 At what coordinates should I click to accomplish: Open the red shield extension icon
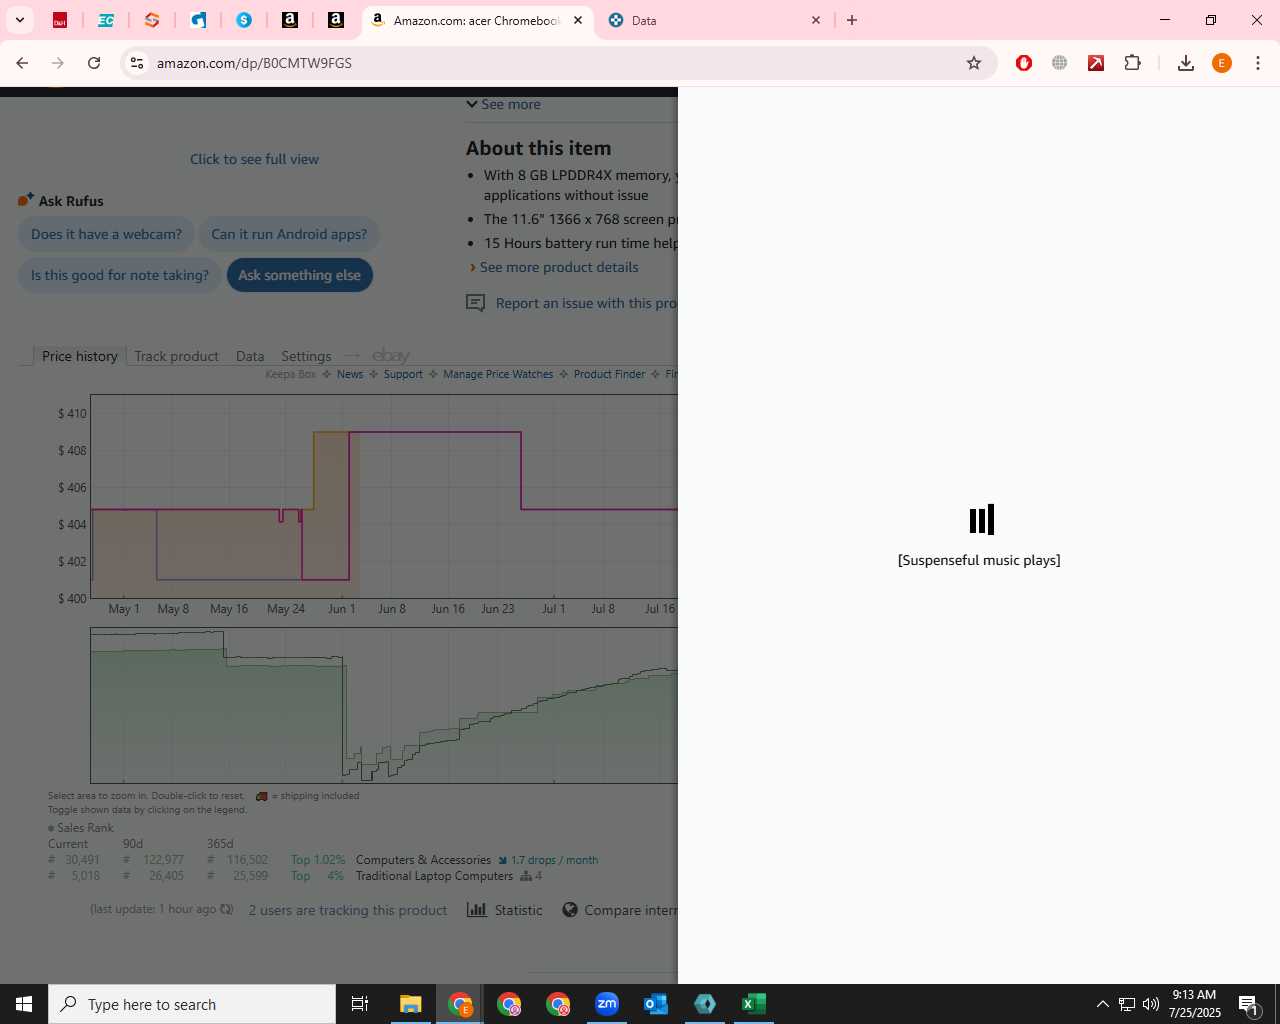click(x=1024, y=63)
